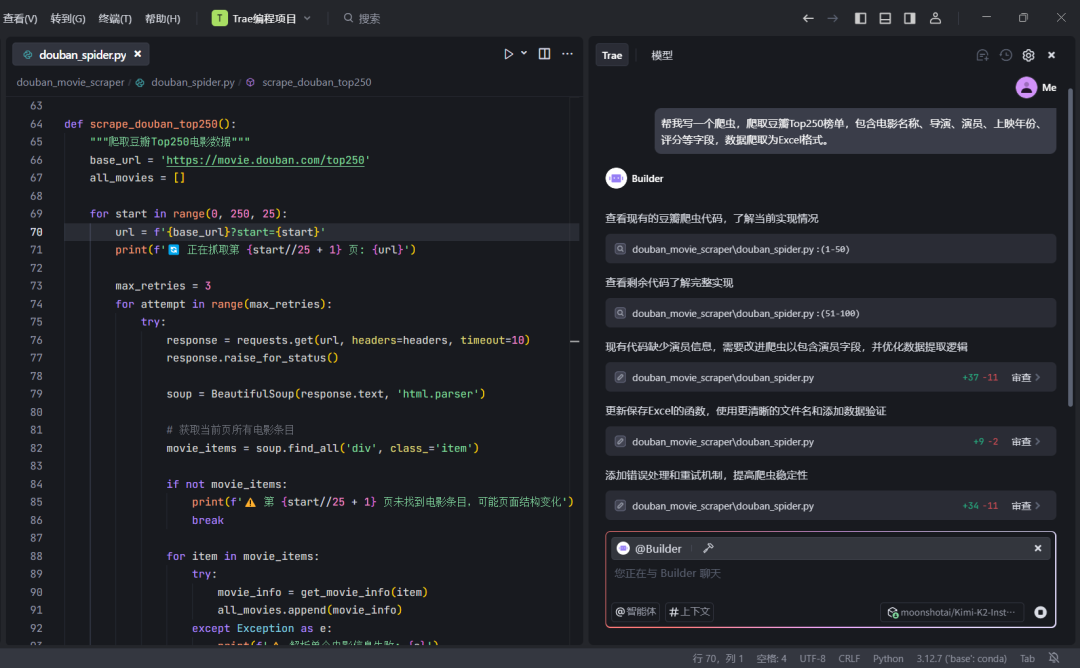Open file reference douban_spider.py (51-100)
The width and height of the screenshot is (1080, 668).
[830, 313]
